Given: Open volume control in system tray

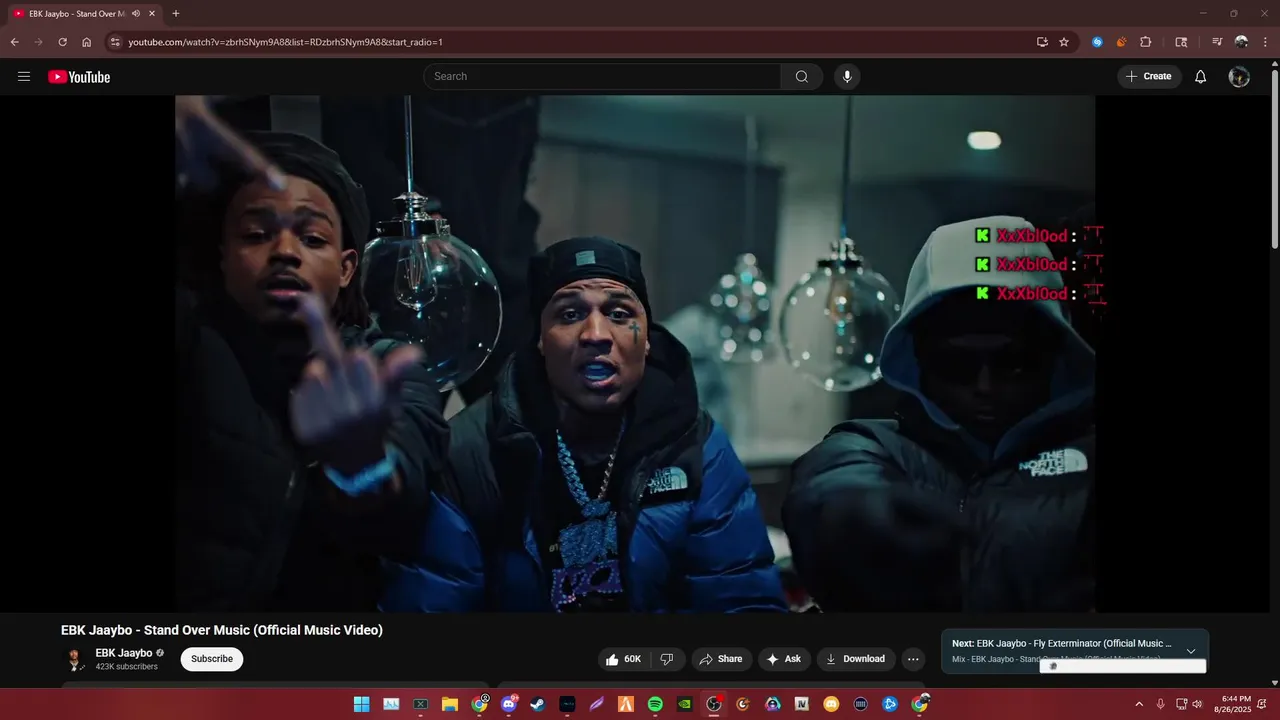Looking at the screenshot, I should (1197, 704).
